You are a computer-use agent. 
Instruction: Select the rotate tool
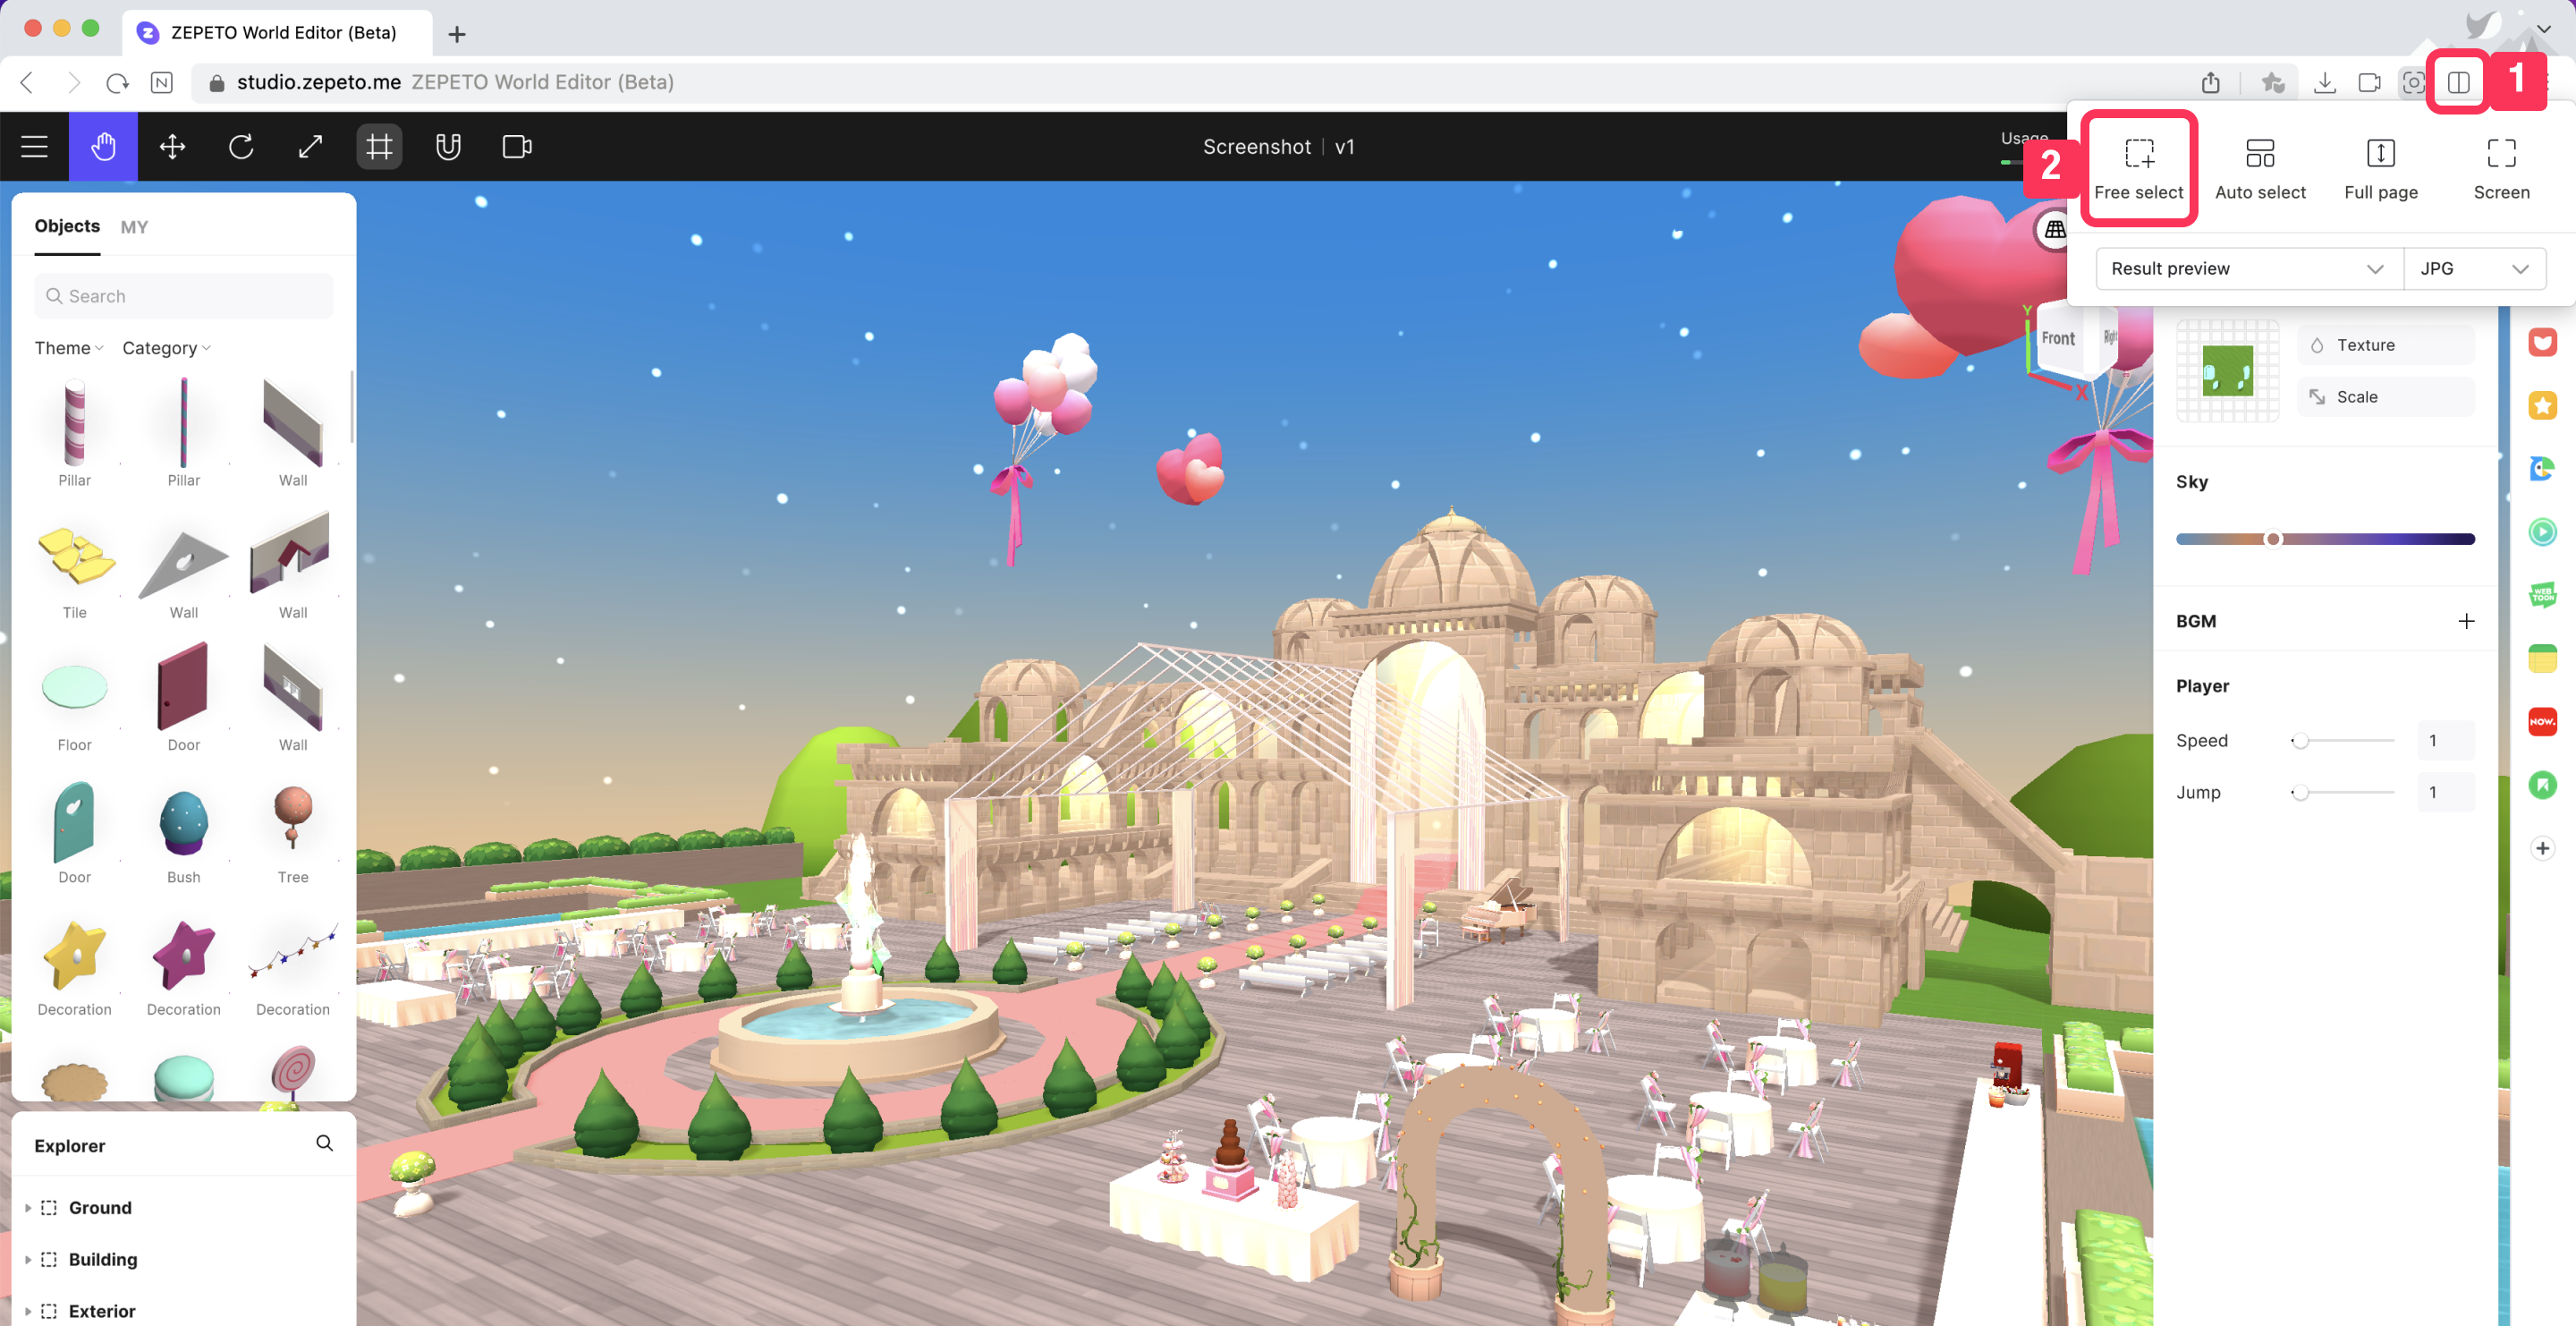[x=241, y=147]
